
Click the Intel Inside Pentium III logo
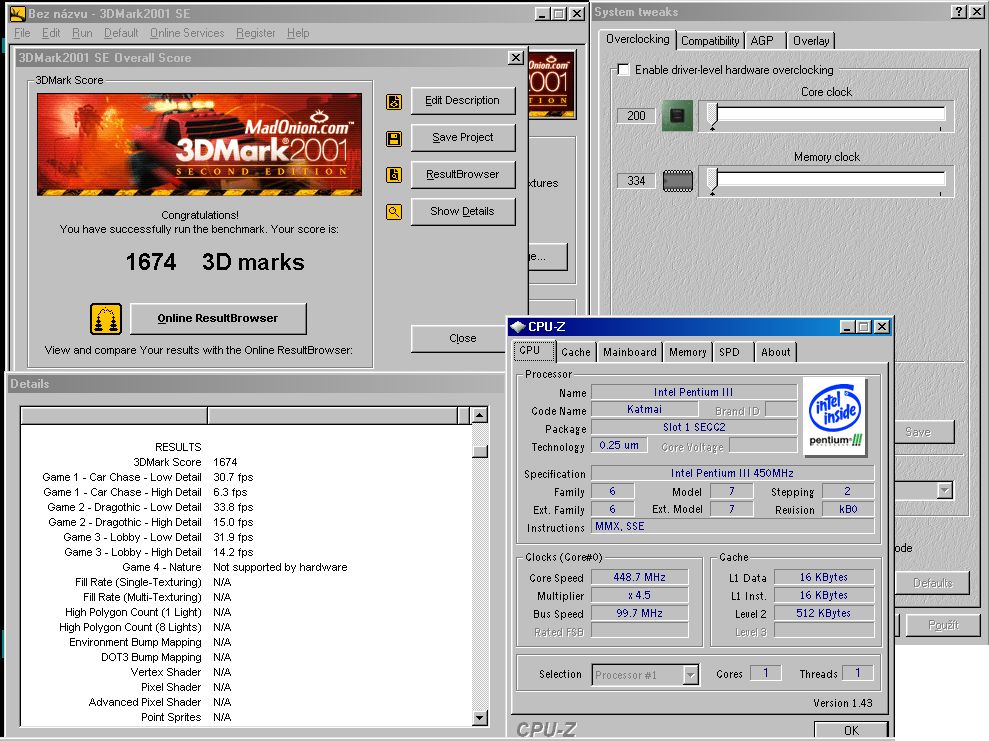[x=834, y=416]
